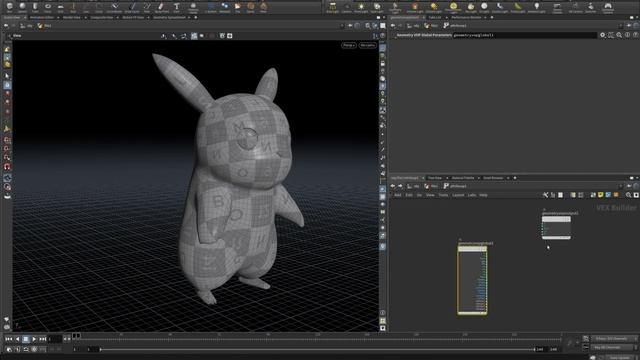
Task: Toggle pin on scene view path bar
Action: (350, 26)
